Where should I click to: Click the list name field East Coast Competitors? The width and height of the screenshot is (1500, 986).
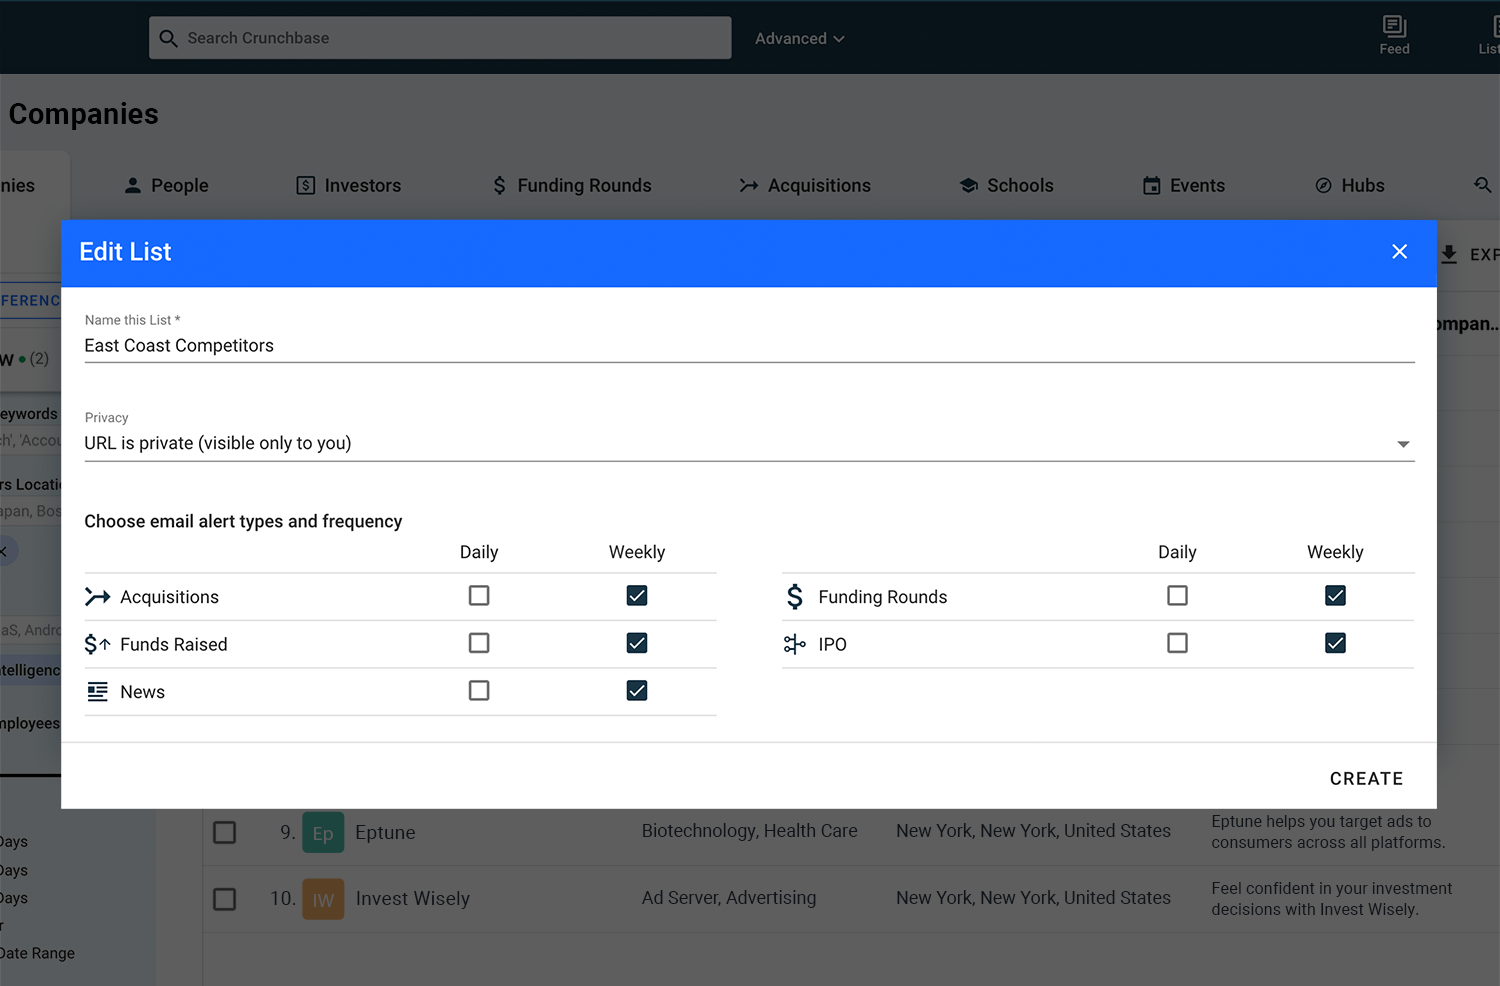pyautogui.click(x=749, y=345)
